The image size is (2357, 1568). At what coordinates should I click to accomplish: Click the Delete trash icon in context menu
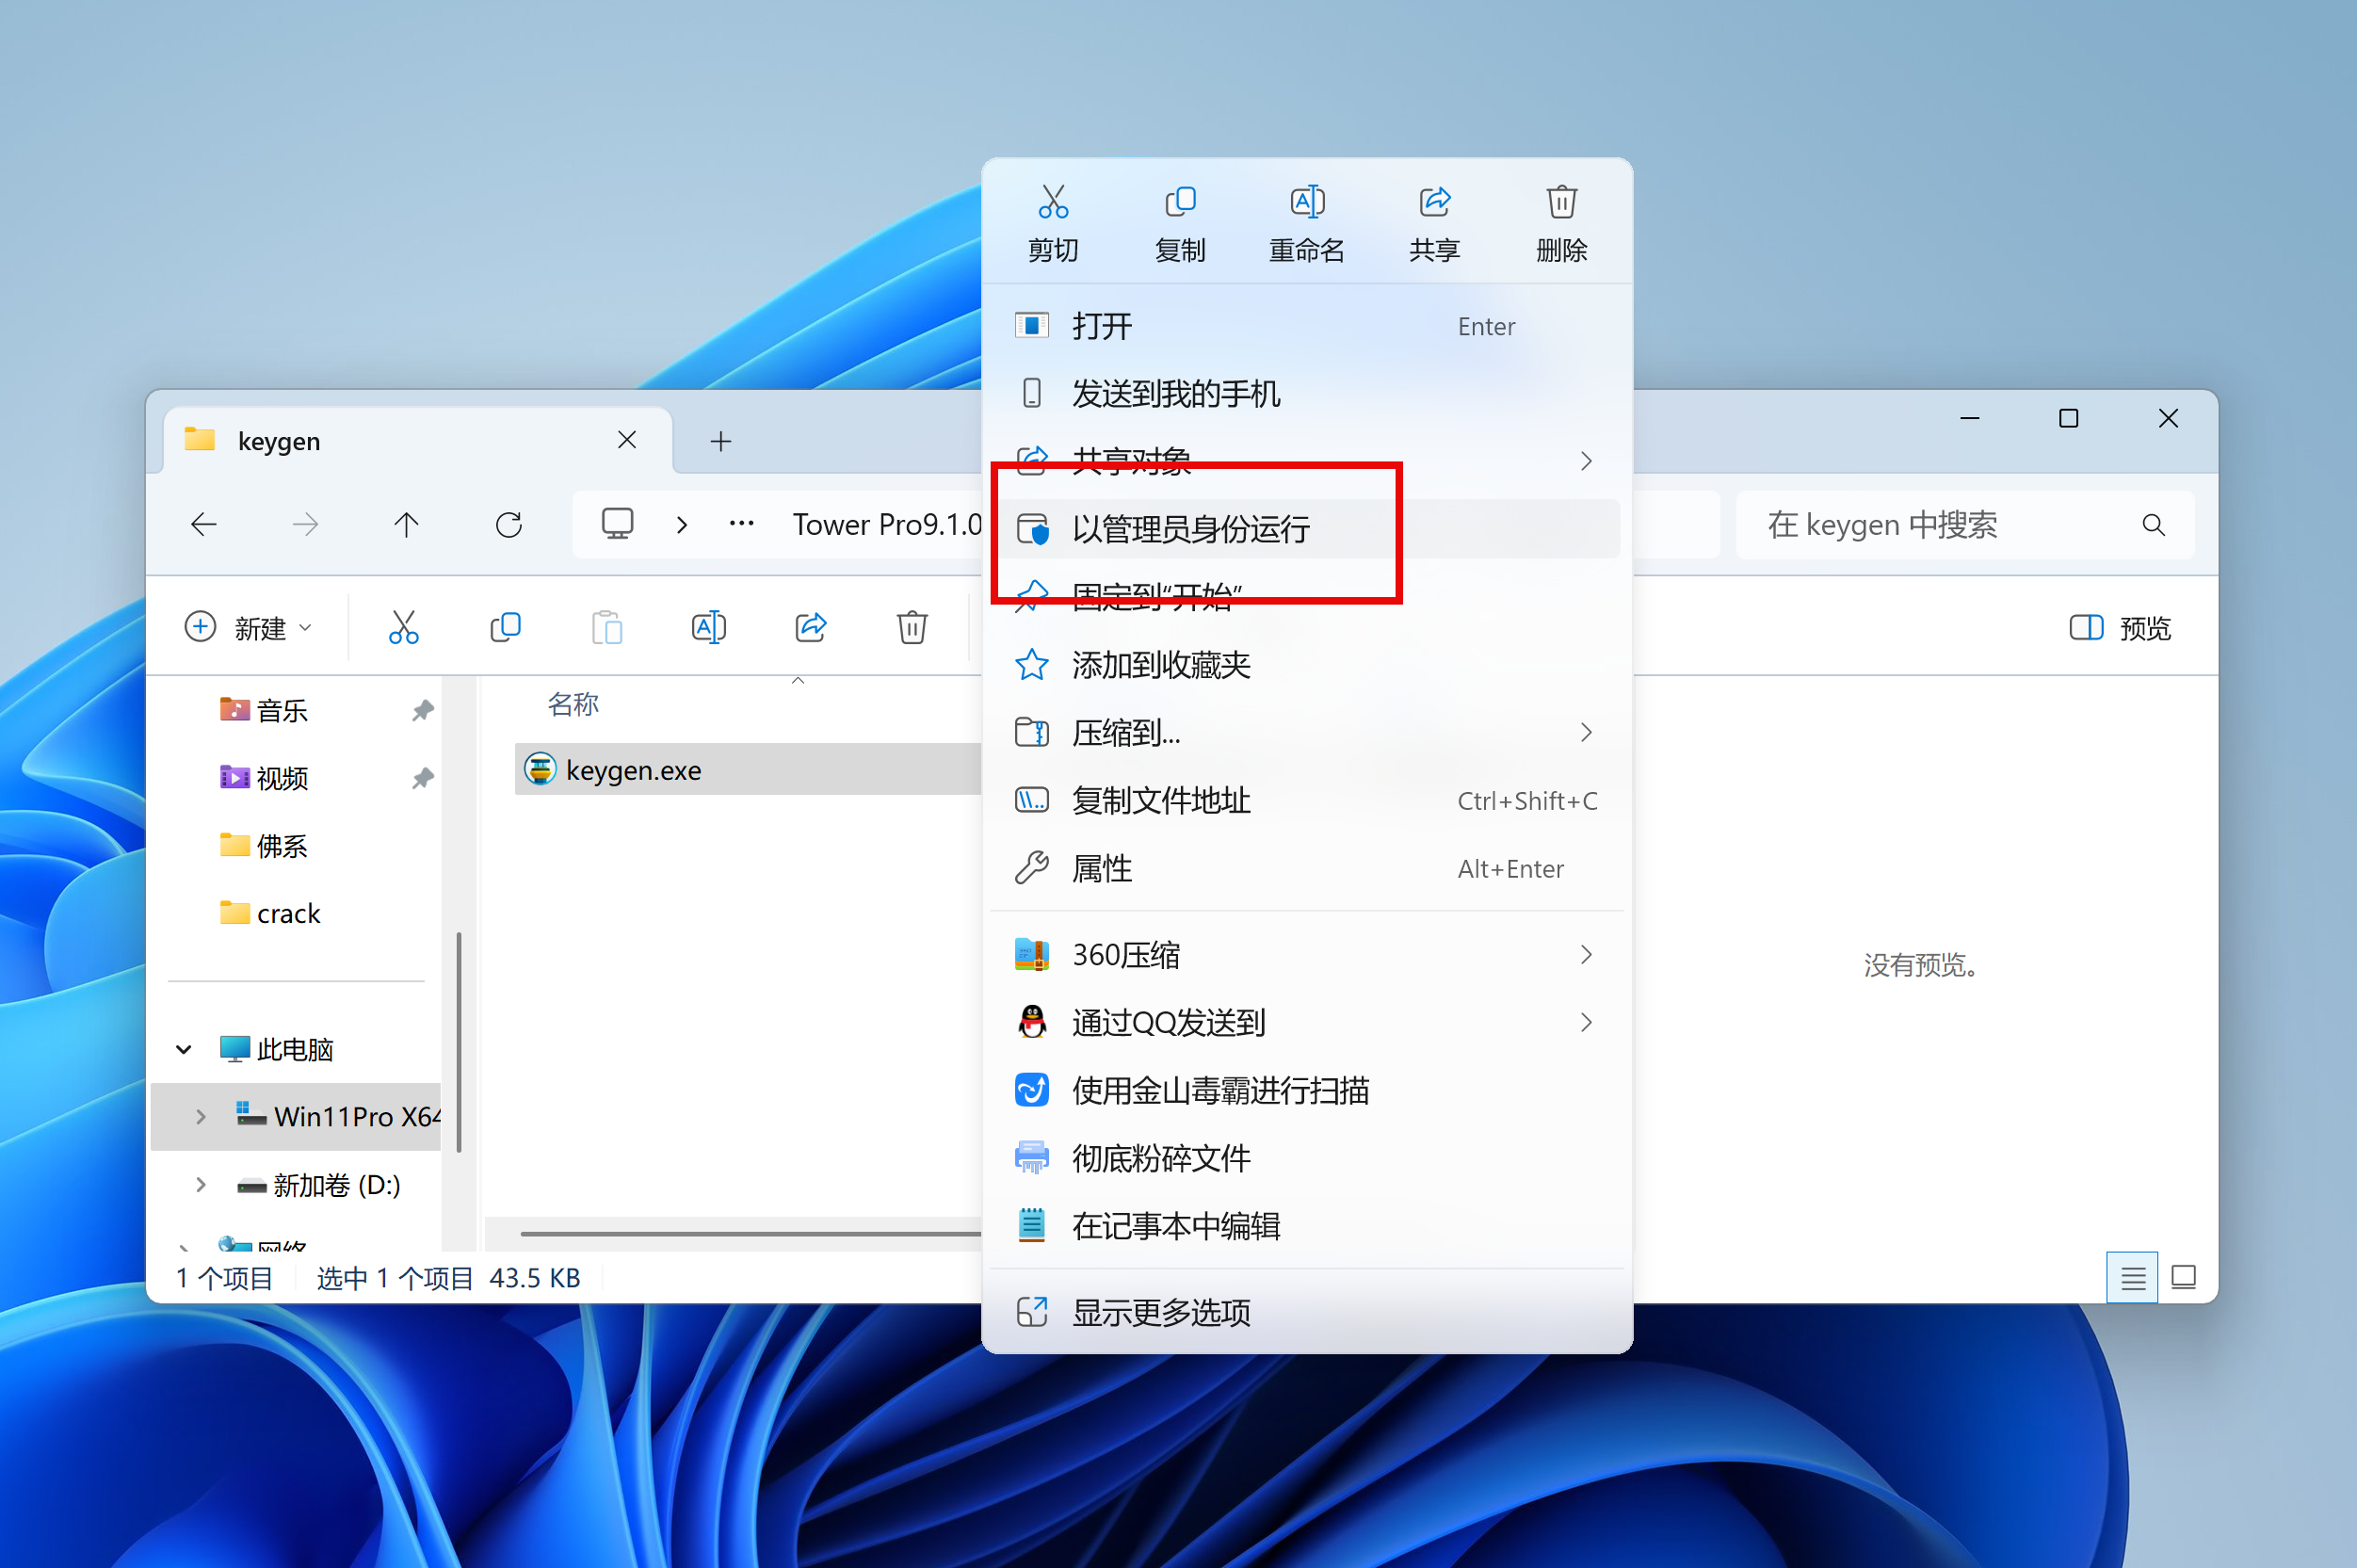pyautogui.click(x=1561, y=203)
